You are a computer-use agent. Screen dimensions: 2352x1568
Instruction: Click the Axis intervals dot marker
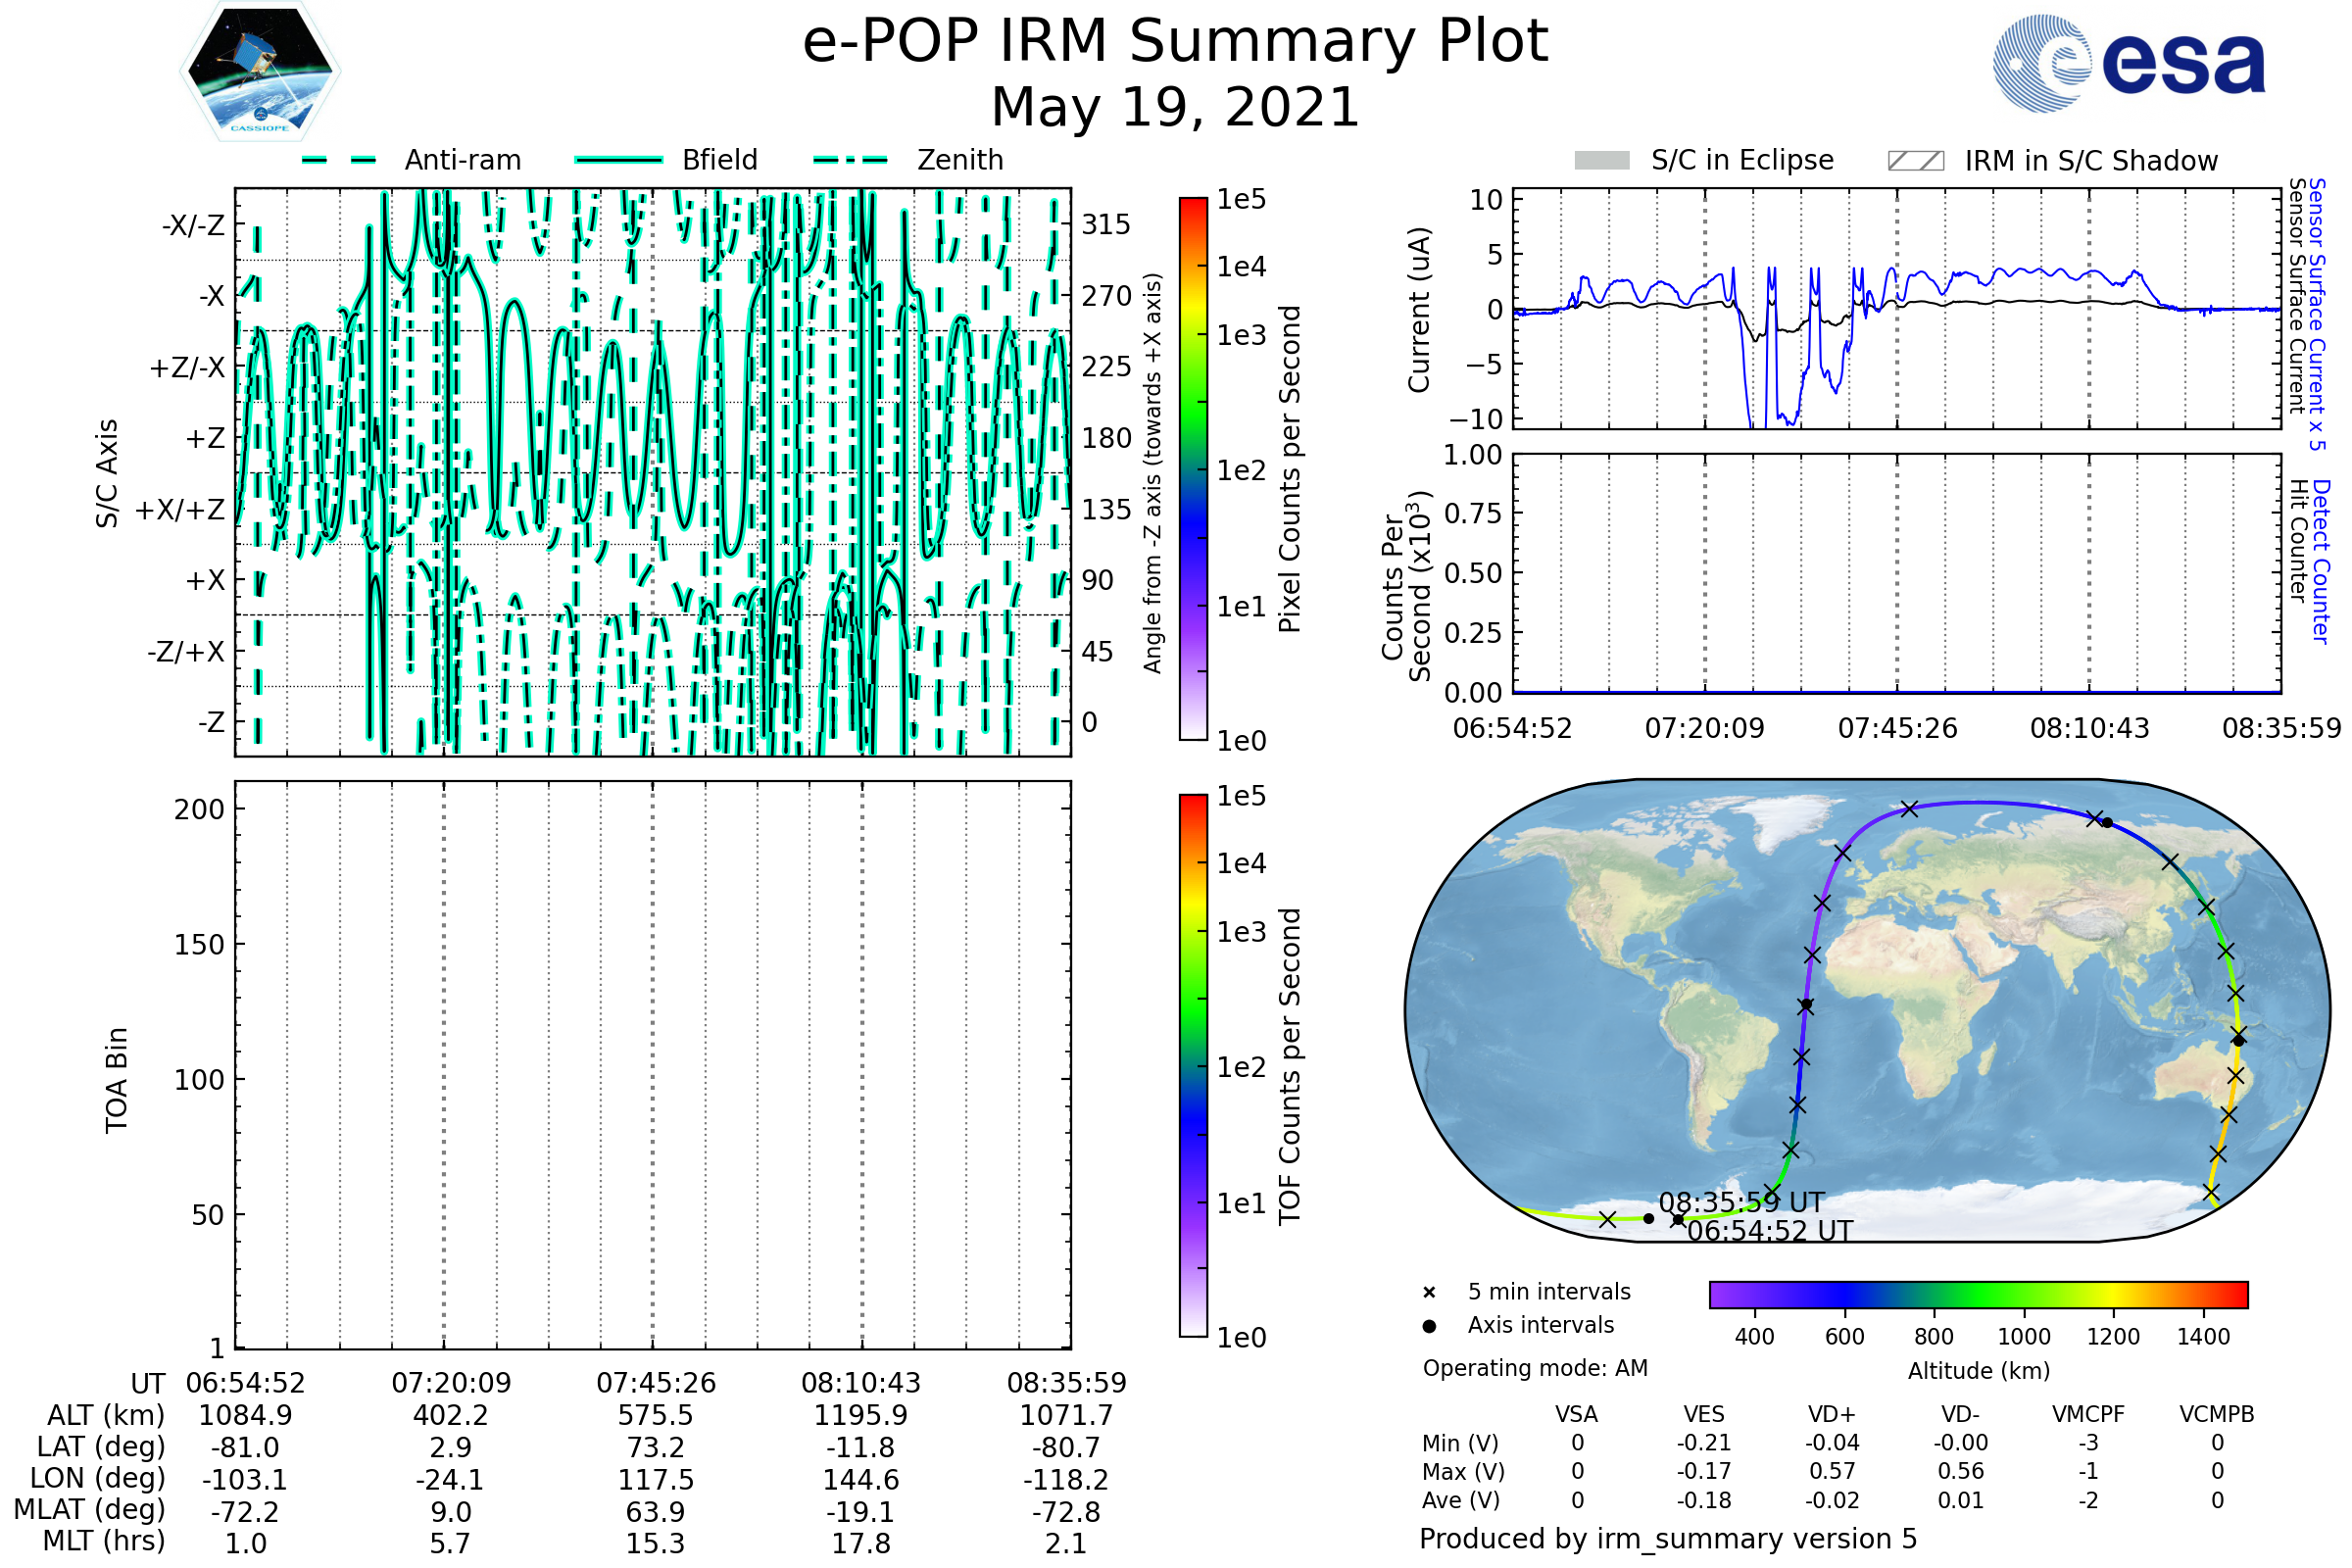click(1429, 1326)
